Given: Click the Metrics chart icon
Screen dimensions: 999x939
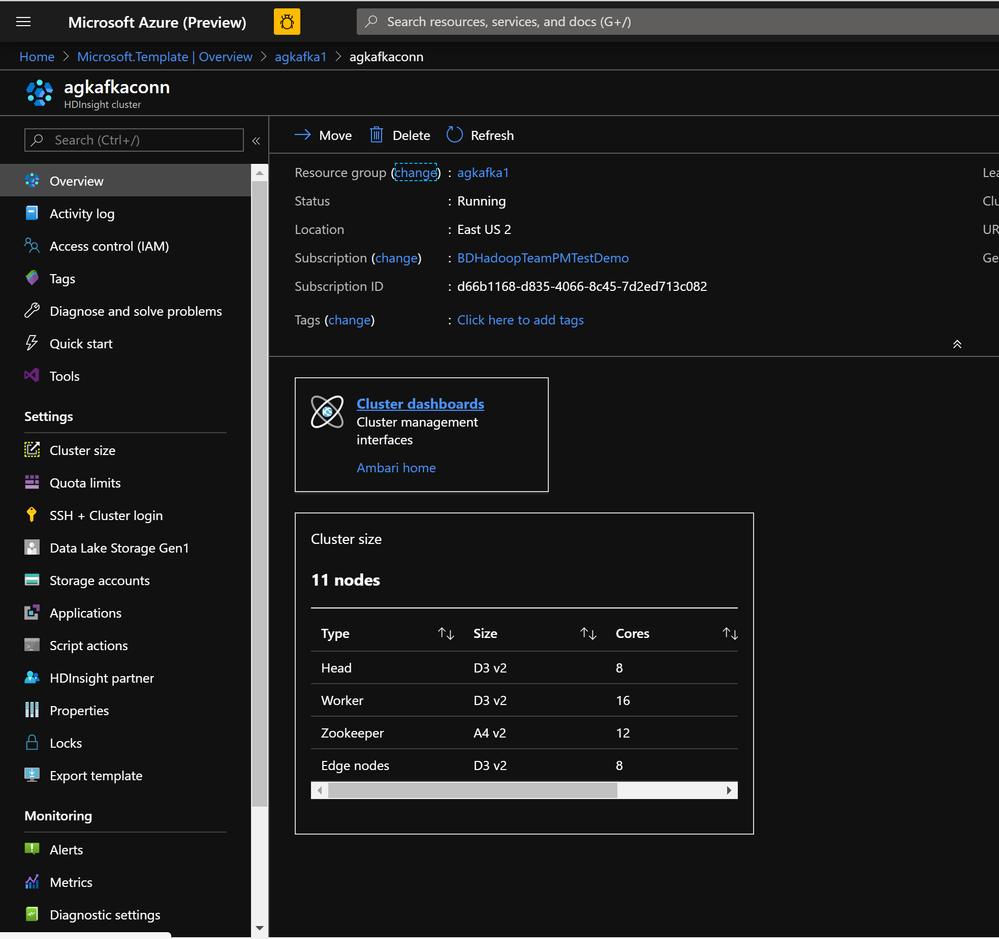Looking at the screenshot, I should [x=32, y=882].
